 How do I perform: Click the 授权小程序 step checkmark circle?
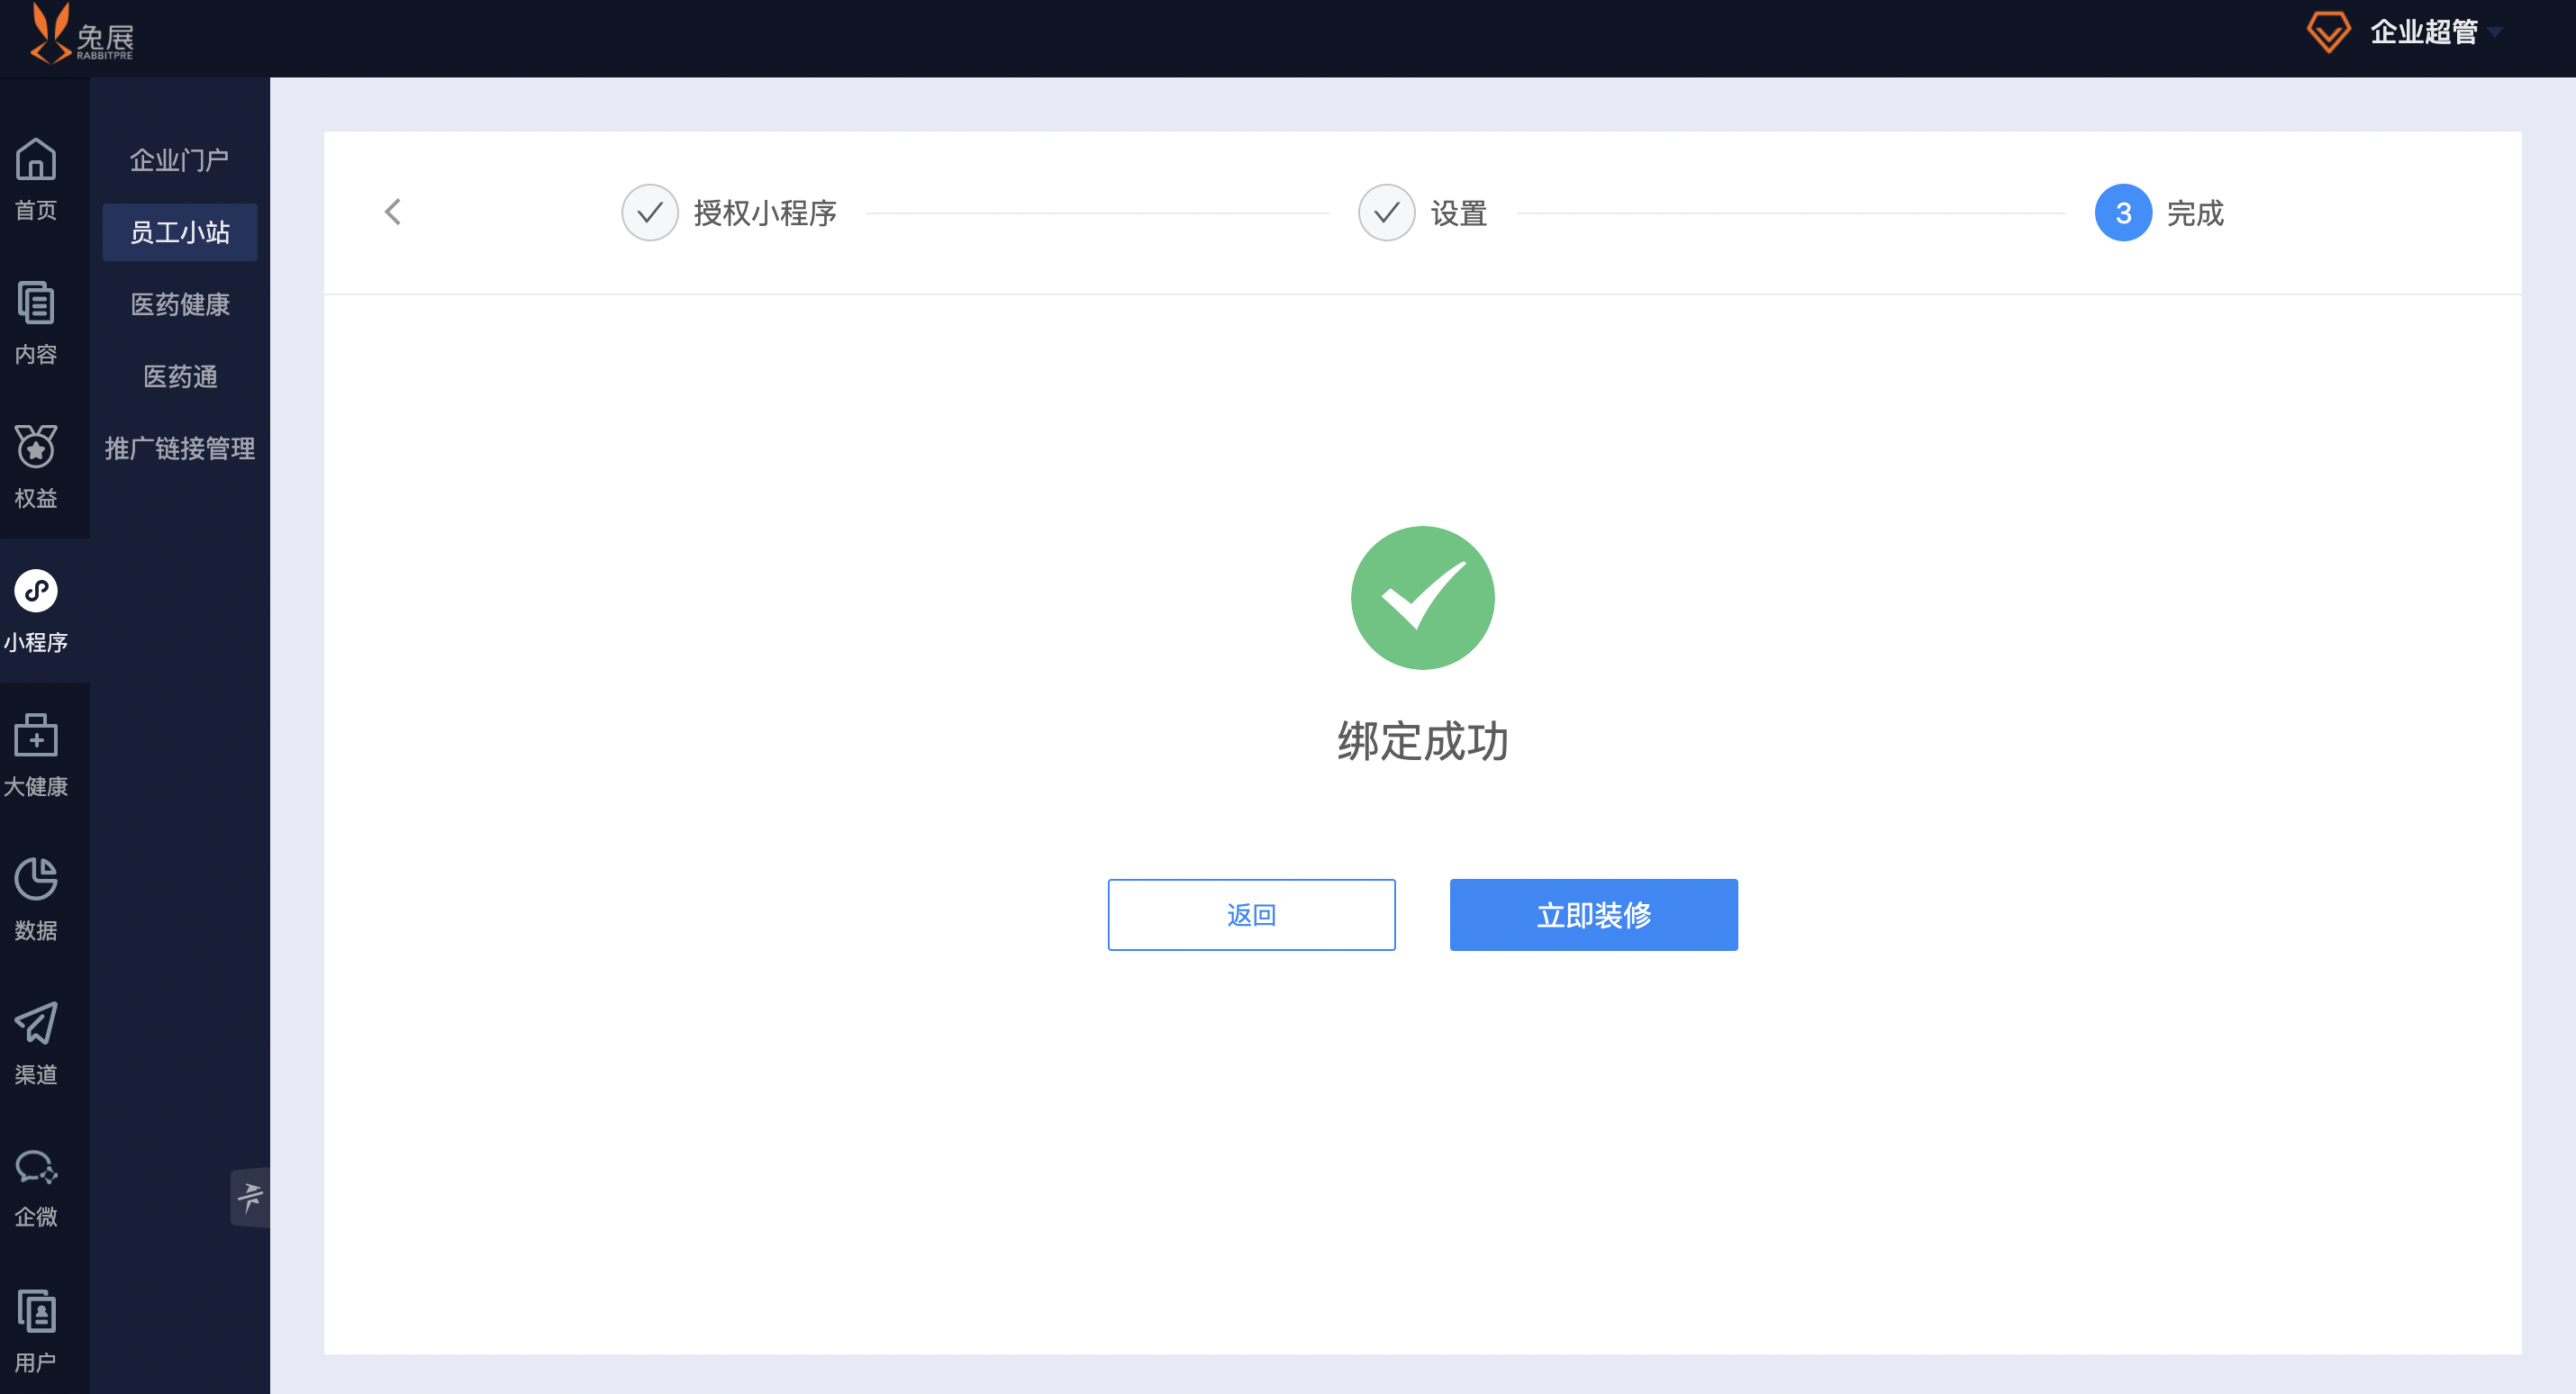pyautogui.click(x=650, y=212)
